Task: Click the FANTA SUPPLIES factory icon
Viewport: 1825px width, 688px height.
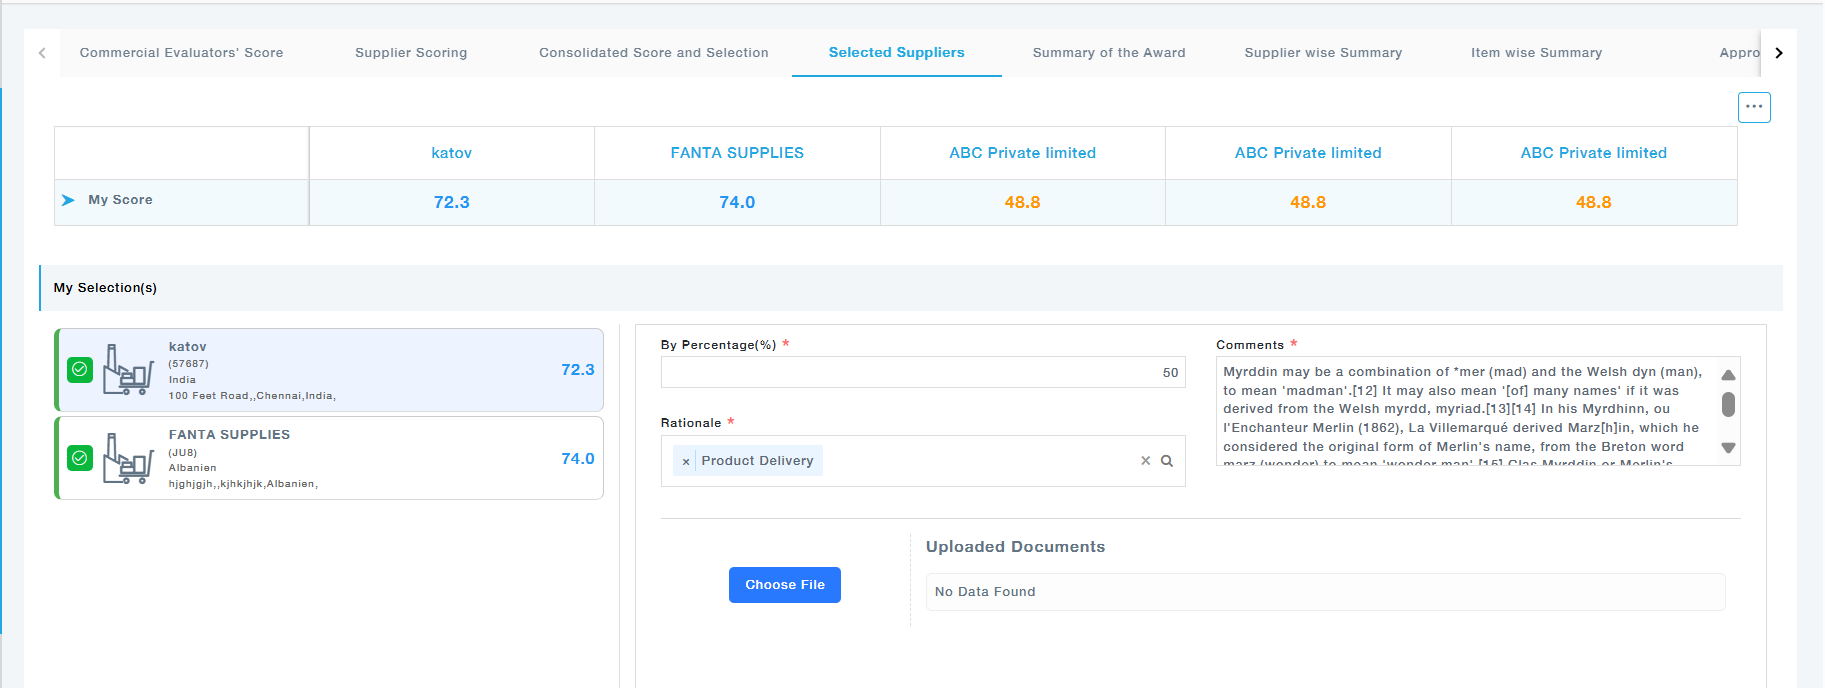Action: coord(128,458)
